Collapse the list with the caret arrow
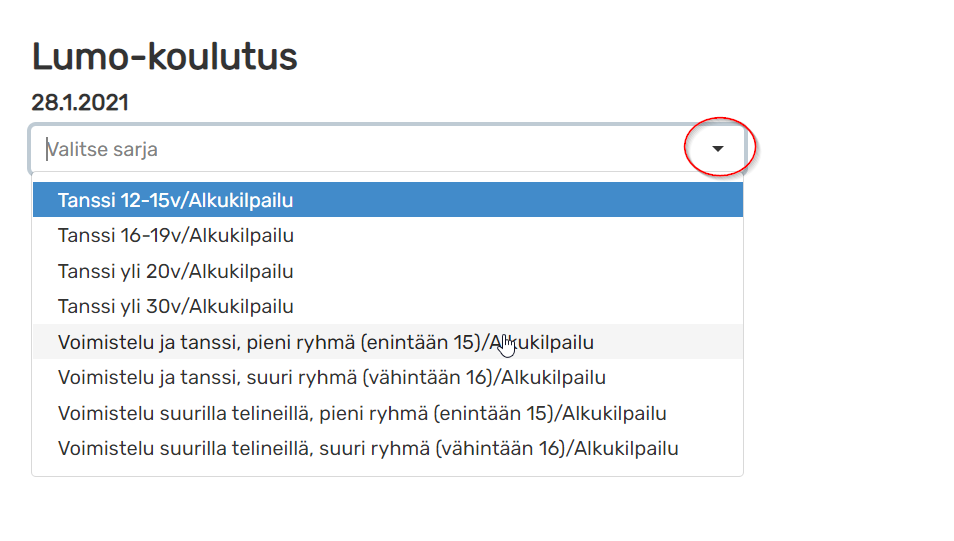This screenshot has height=541, width=954. coord(718,148)
